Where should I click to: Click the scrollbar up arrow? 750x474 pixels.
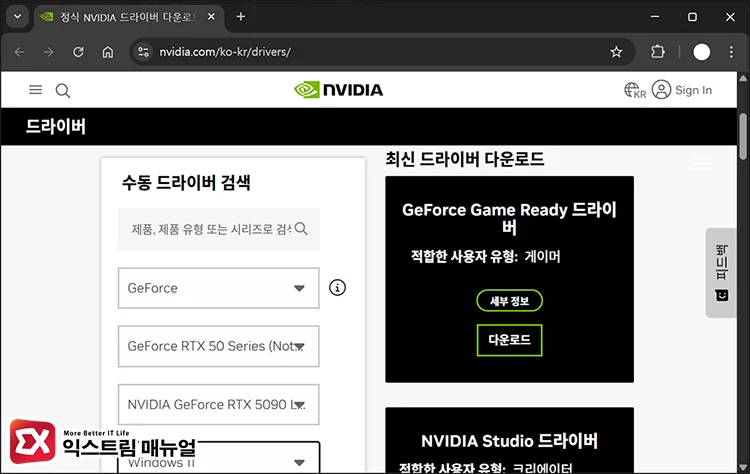pos(743,77)
